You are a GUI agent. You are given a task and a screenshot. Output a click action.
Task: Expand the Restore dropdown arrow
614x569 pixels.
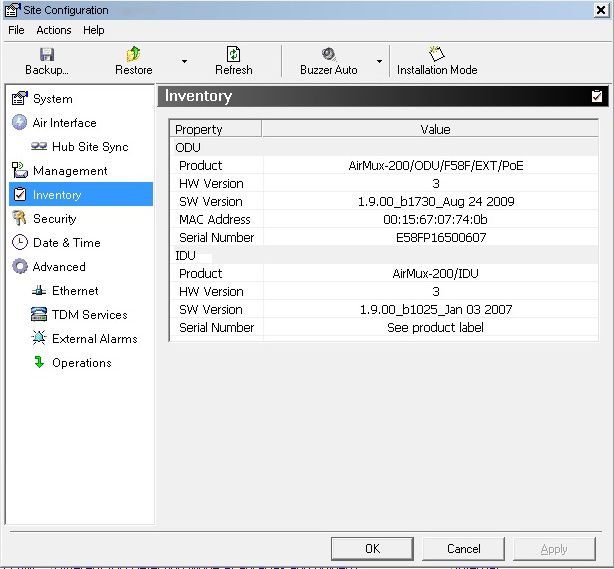[x=184, y=62]
